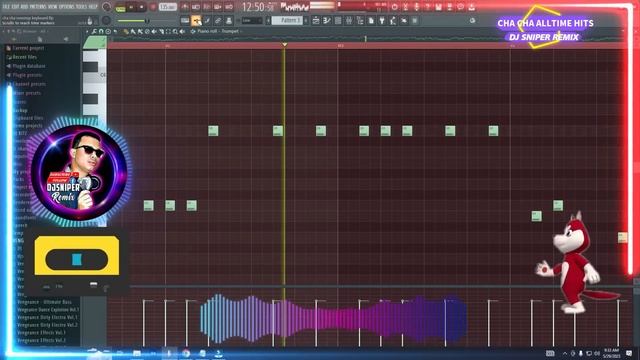
Task: Click the plus button beside Pattern 3
Action: pos(306,20)
